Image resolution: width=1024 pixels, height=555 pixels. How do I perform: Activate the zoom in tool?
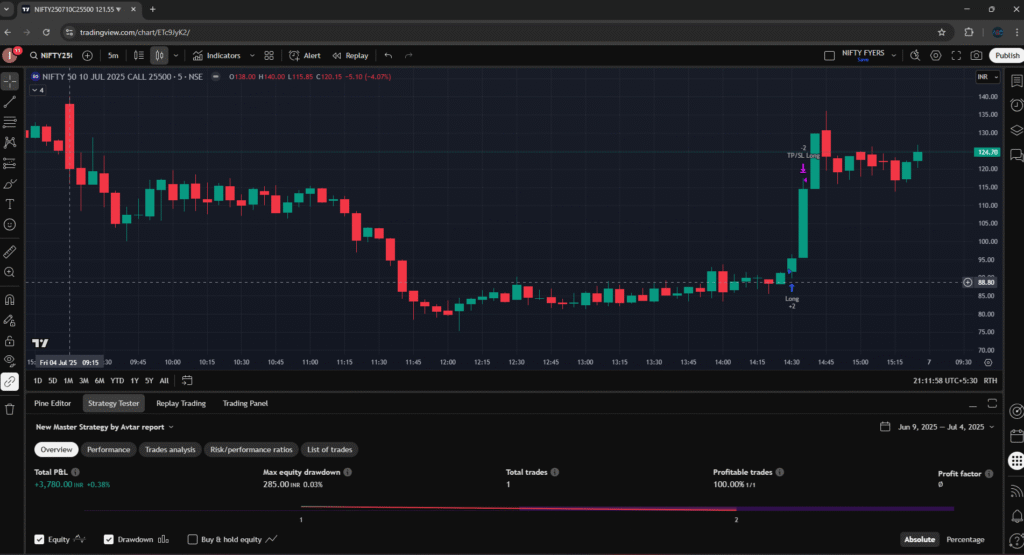pyautogui.click(x=10, y=272)
